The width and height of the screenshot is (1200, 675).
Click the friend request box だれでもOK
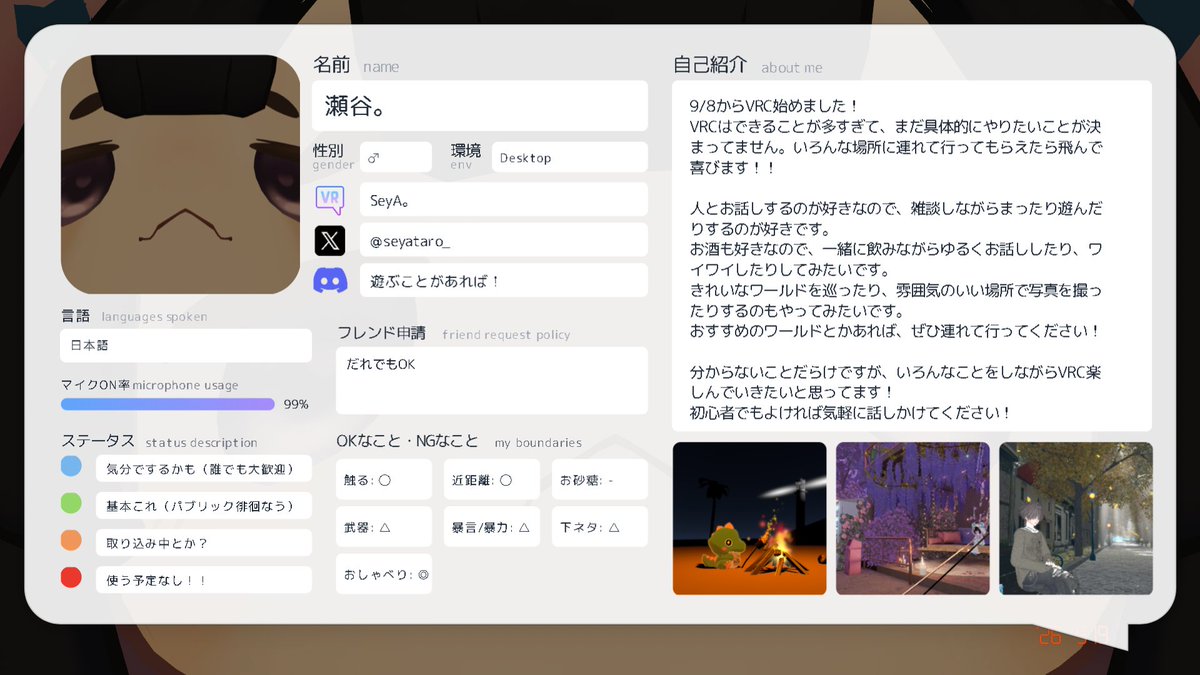492,381
